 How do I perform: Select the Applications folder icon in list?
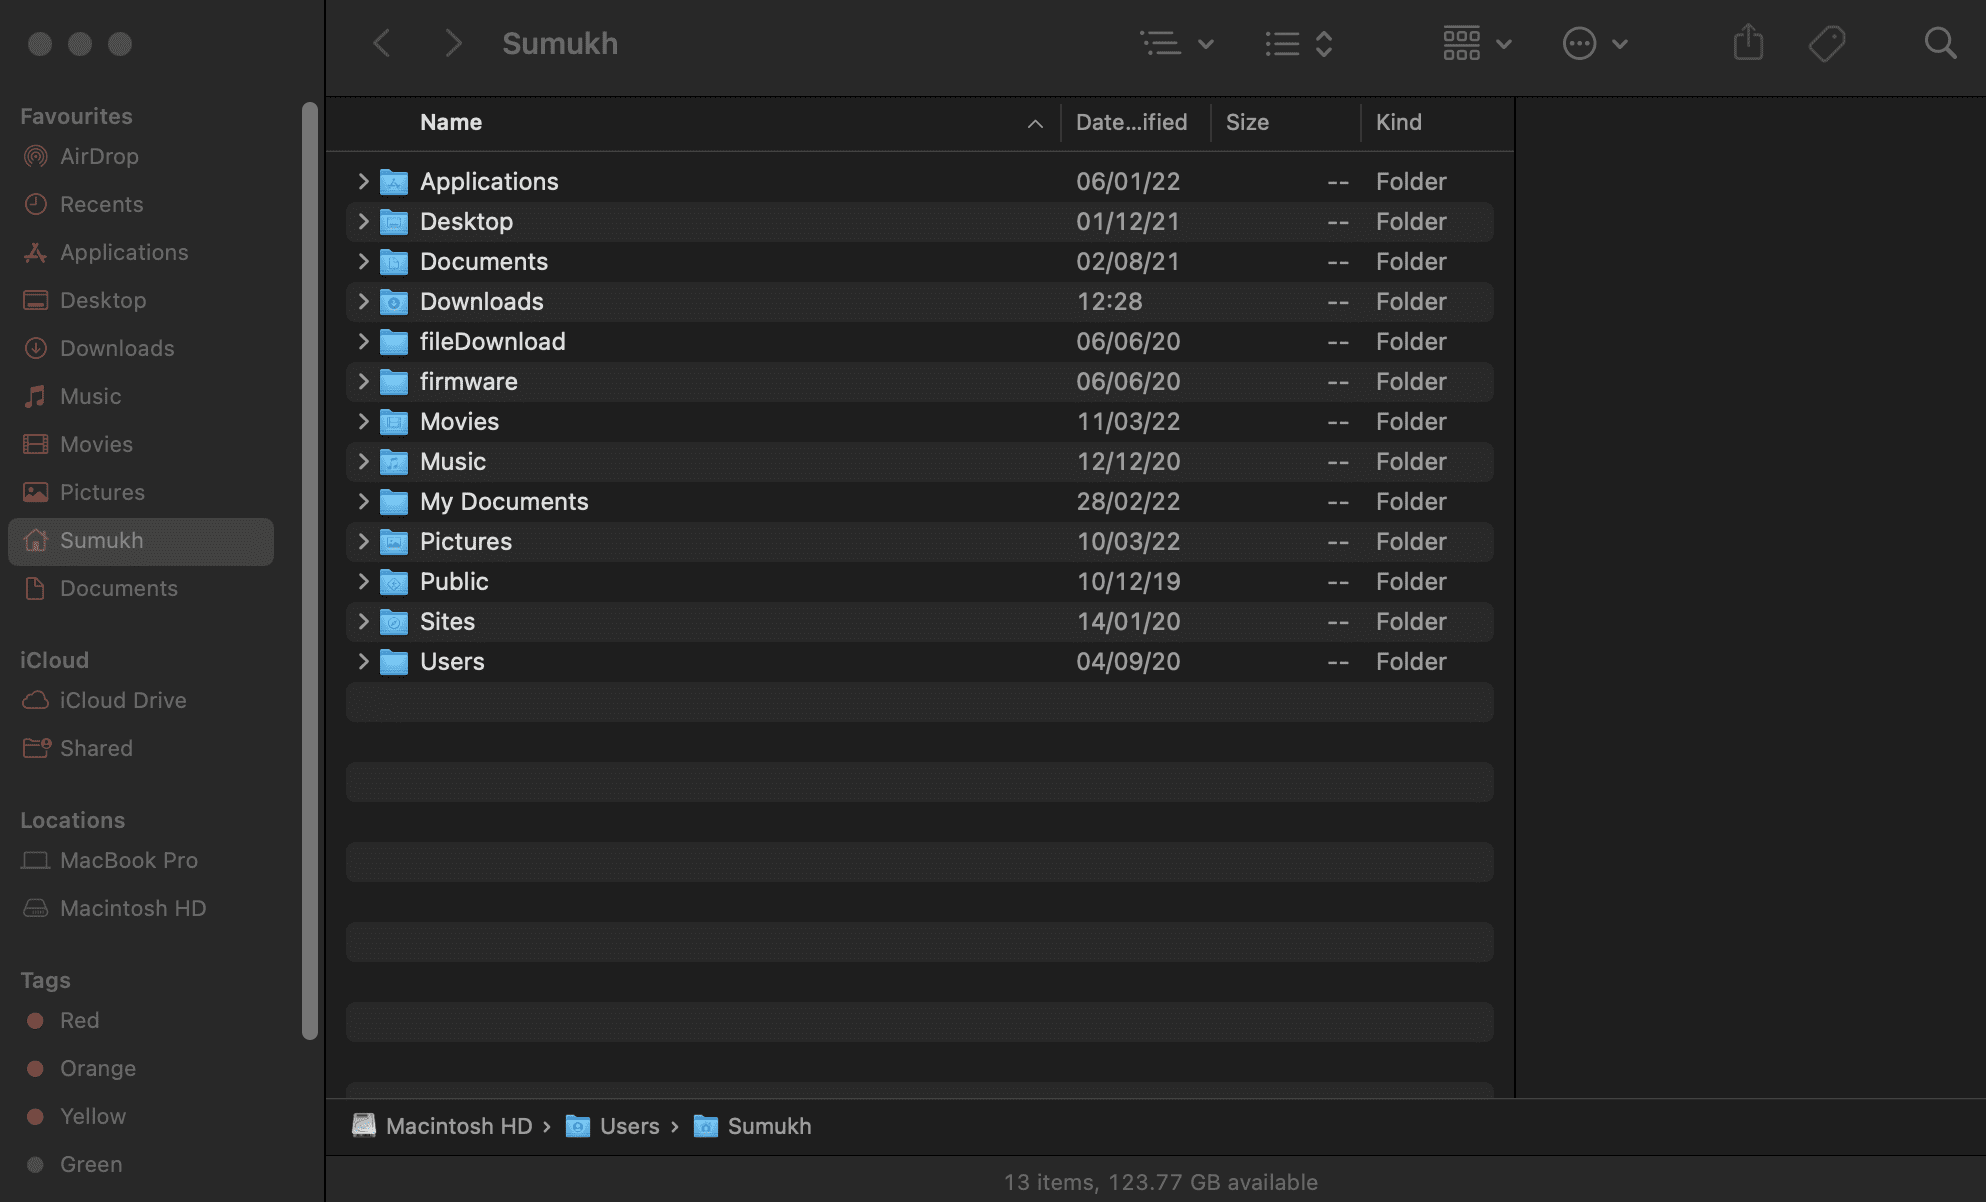click(394, 181)
